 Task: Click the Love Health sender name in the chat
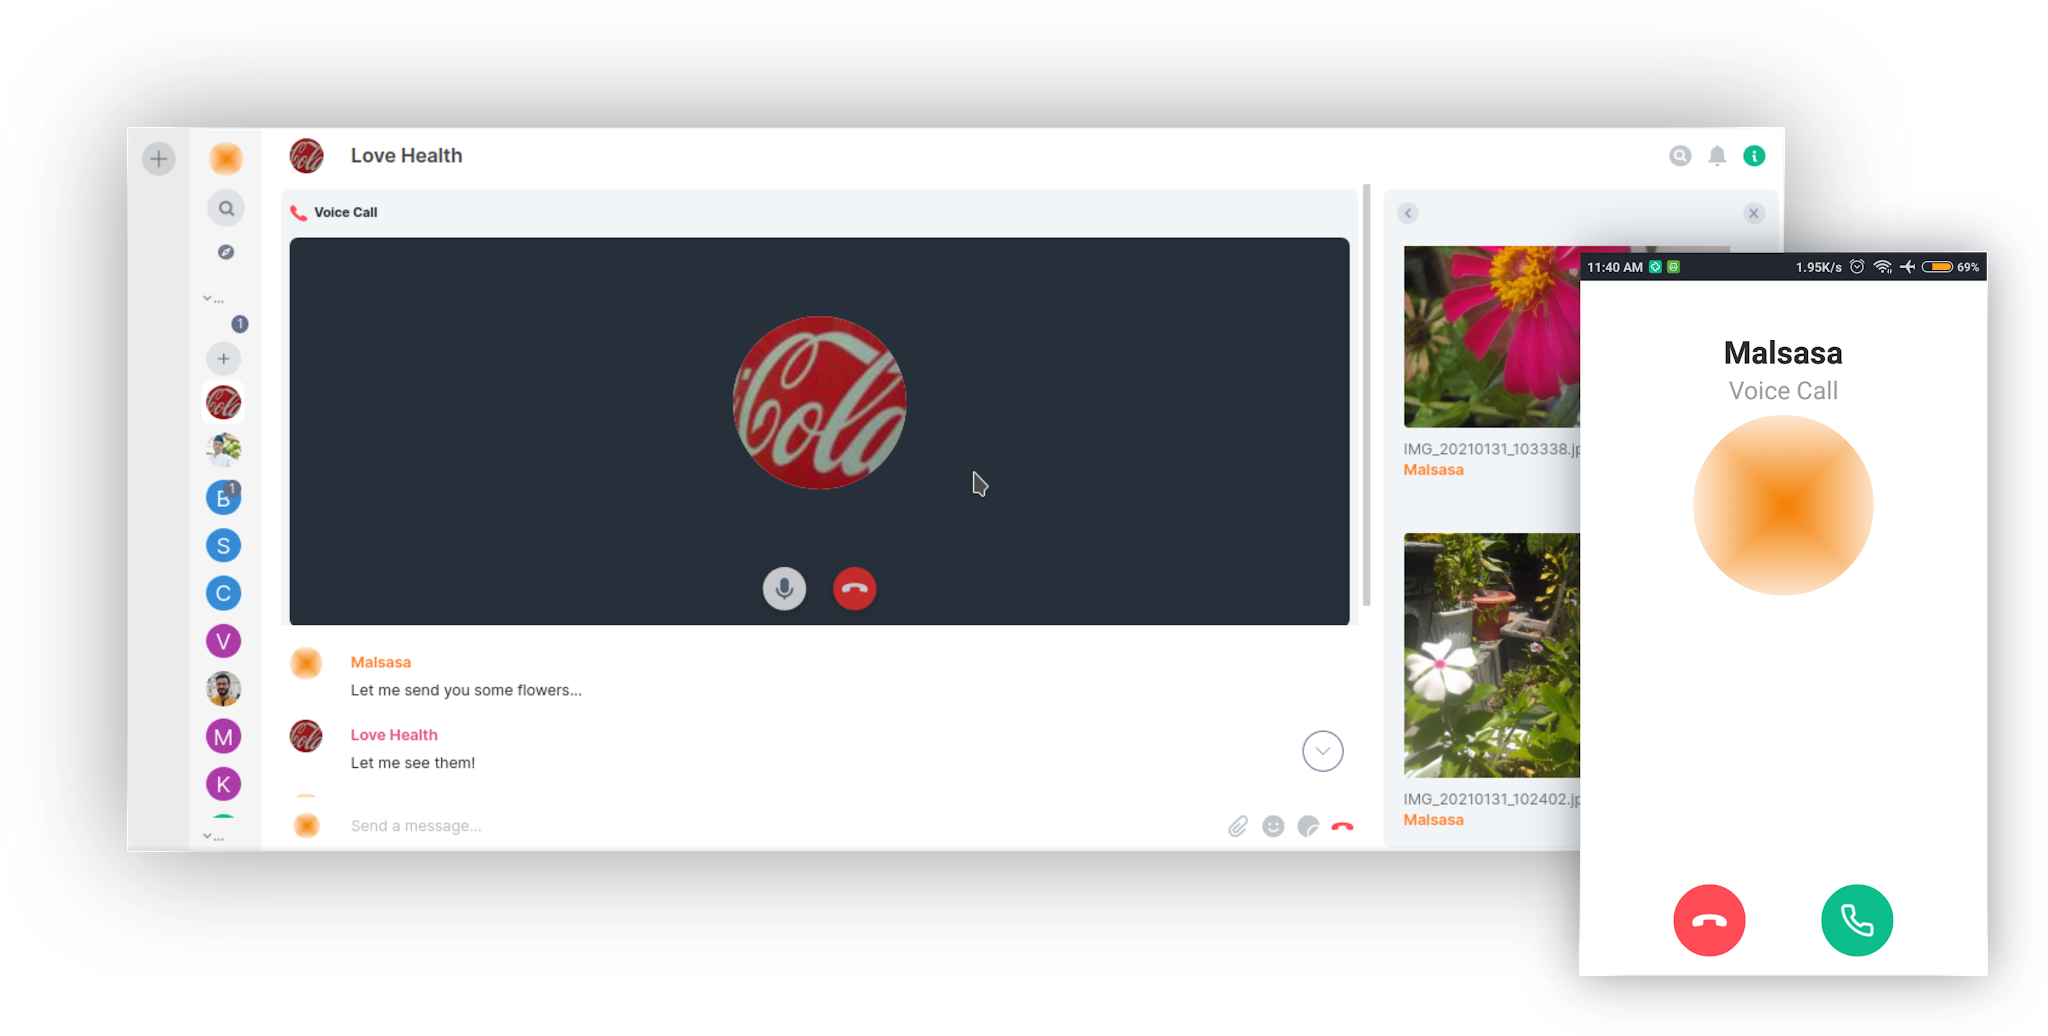[x=394, y=735]
